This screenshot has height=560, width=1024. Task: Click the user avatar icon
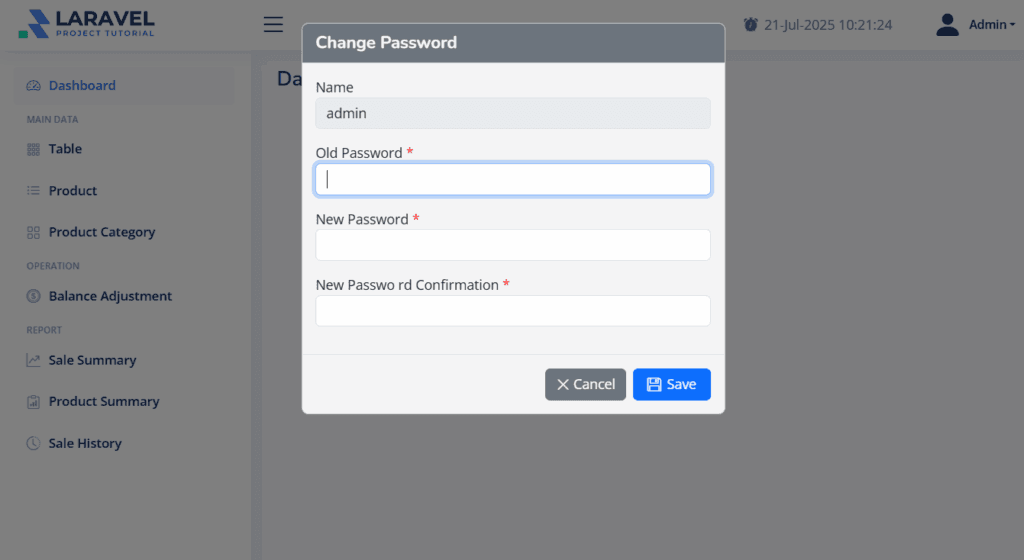[x=947, y=25]
